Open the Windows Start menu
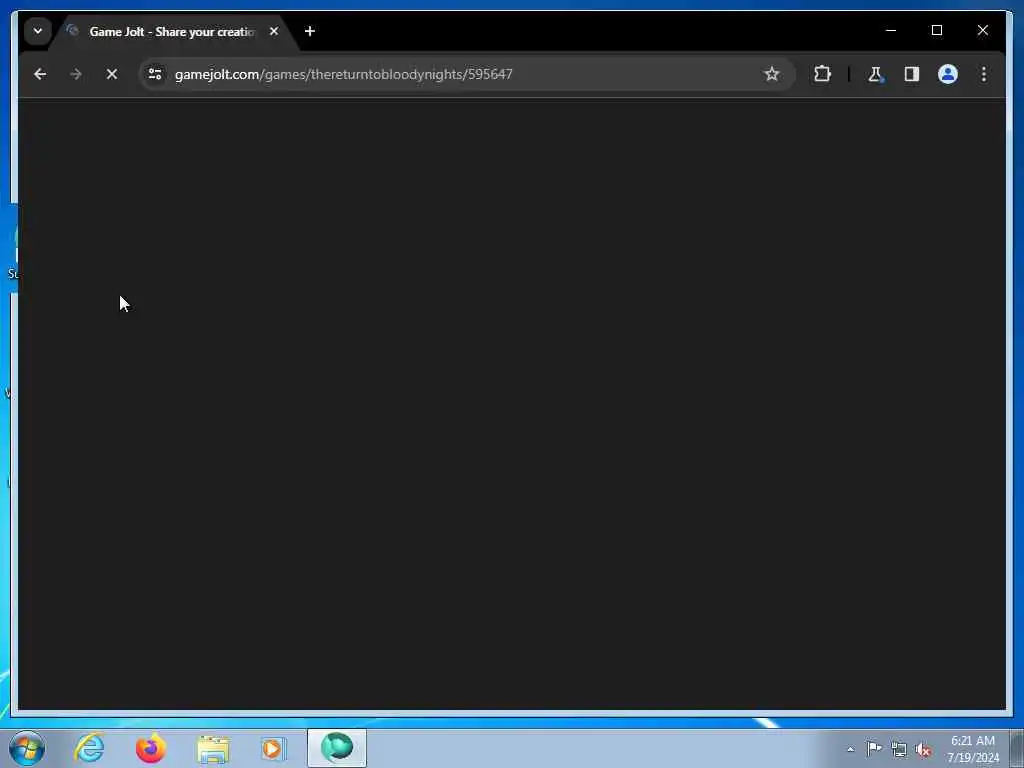 (x=27, y=748)
